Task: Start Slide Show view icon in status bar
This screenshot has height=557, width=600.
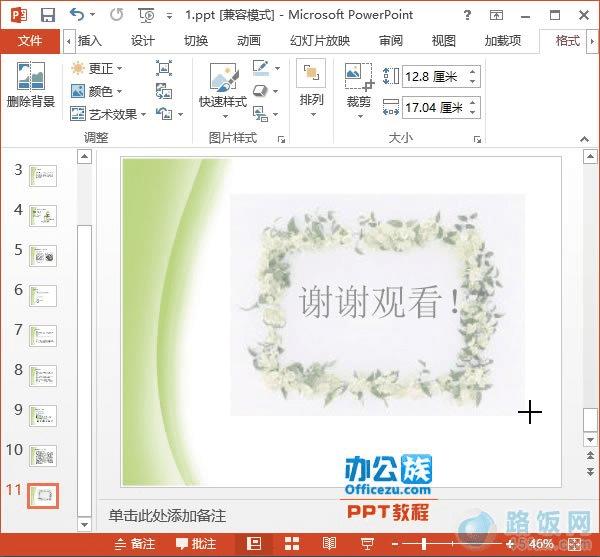Action: 367,544
